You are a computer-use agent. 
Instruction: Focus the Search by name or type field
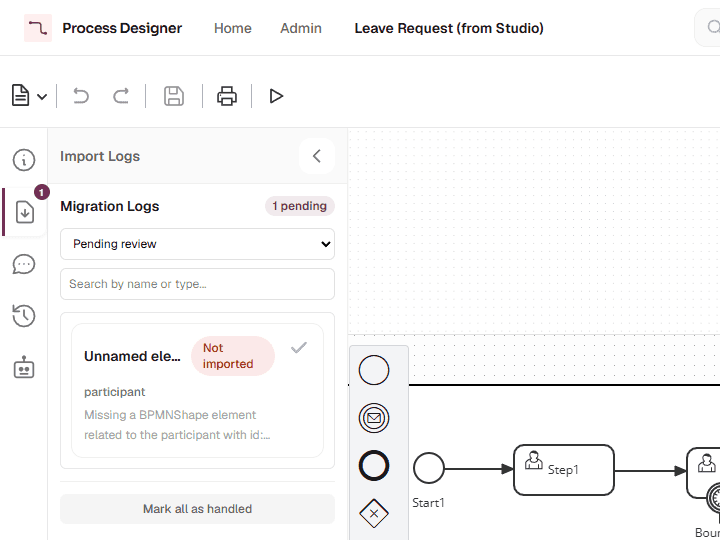click(x=197, y=284)
